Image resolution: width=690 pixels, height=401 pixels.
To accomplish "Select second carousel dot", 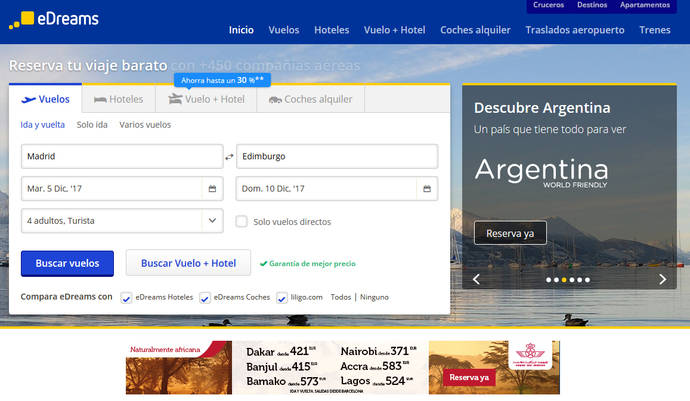I will tap(556, 280).
